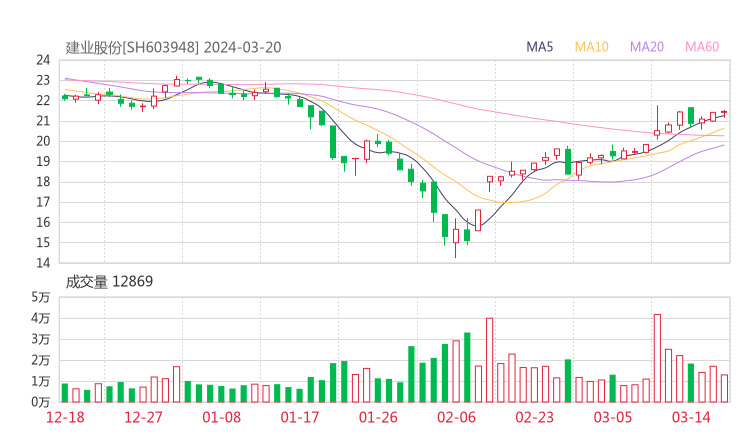Click the volume axis label 0万
The image size is (740, 440).
tap(41, 402)
